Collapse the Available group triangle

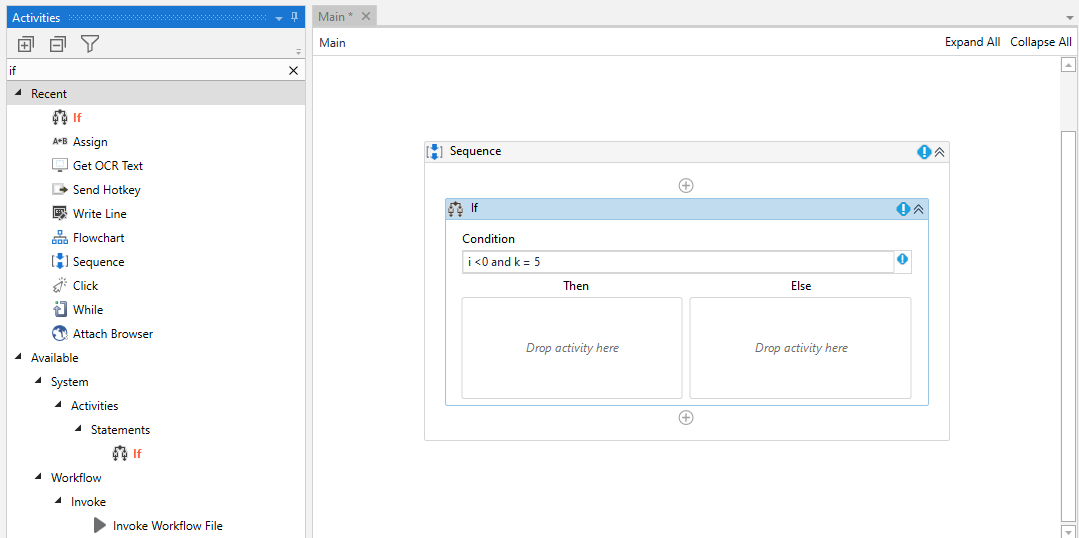point(18,357)
